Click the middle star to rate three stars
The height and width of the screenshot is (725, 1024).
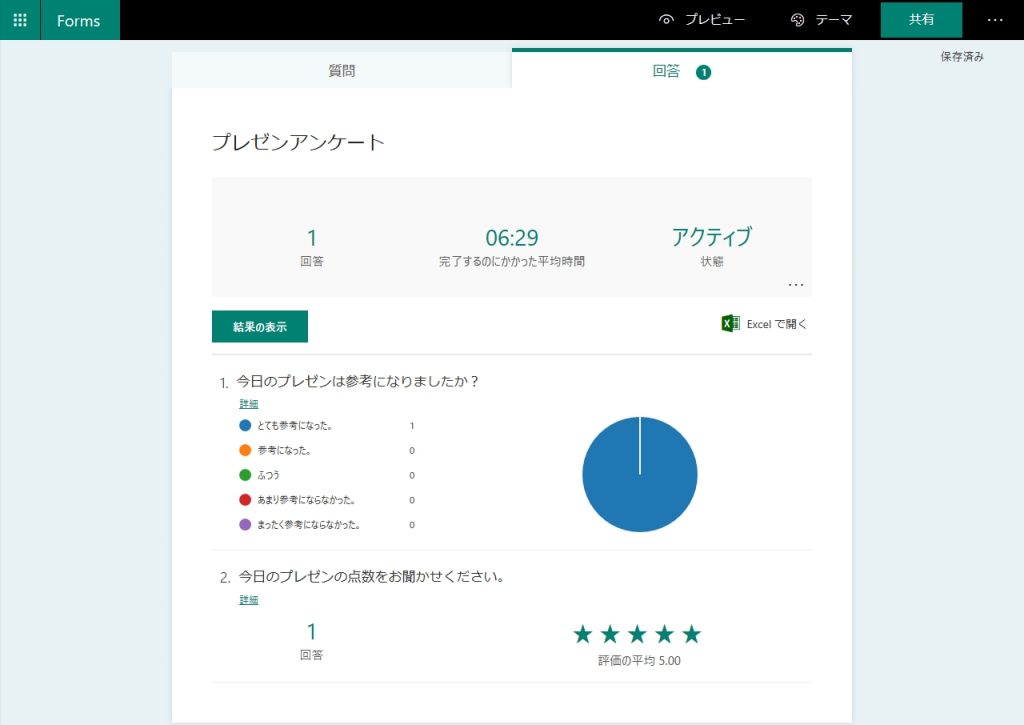(x=637, y=633)
